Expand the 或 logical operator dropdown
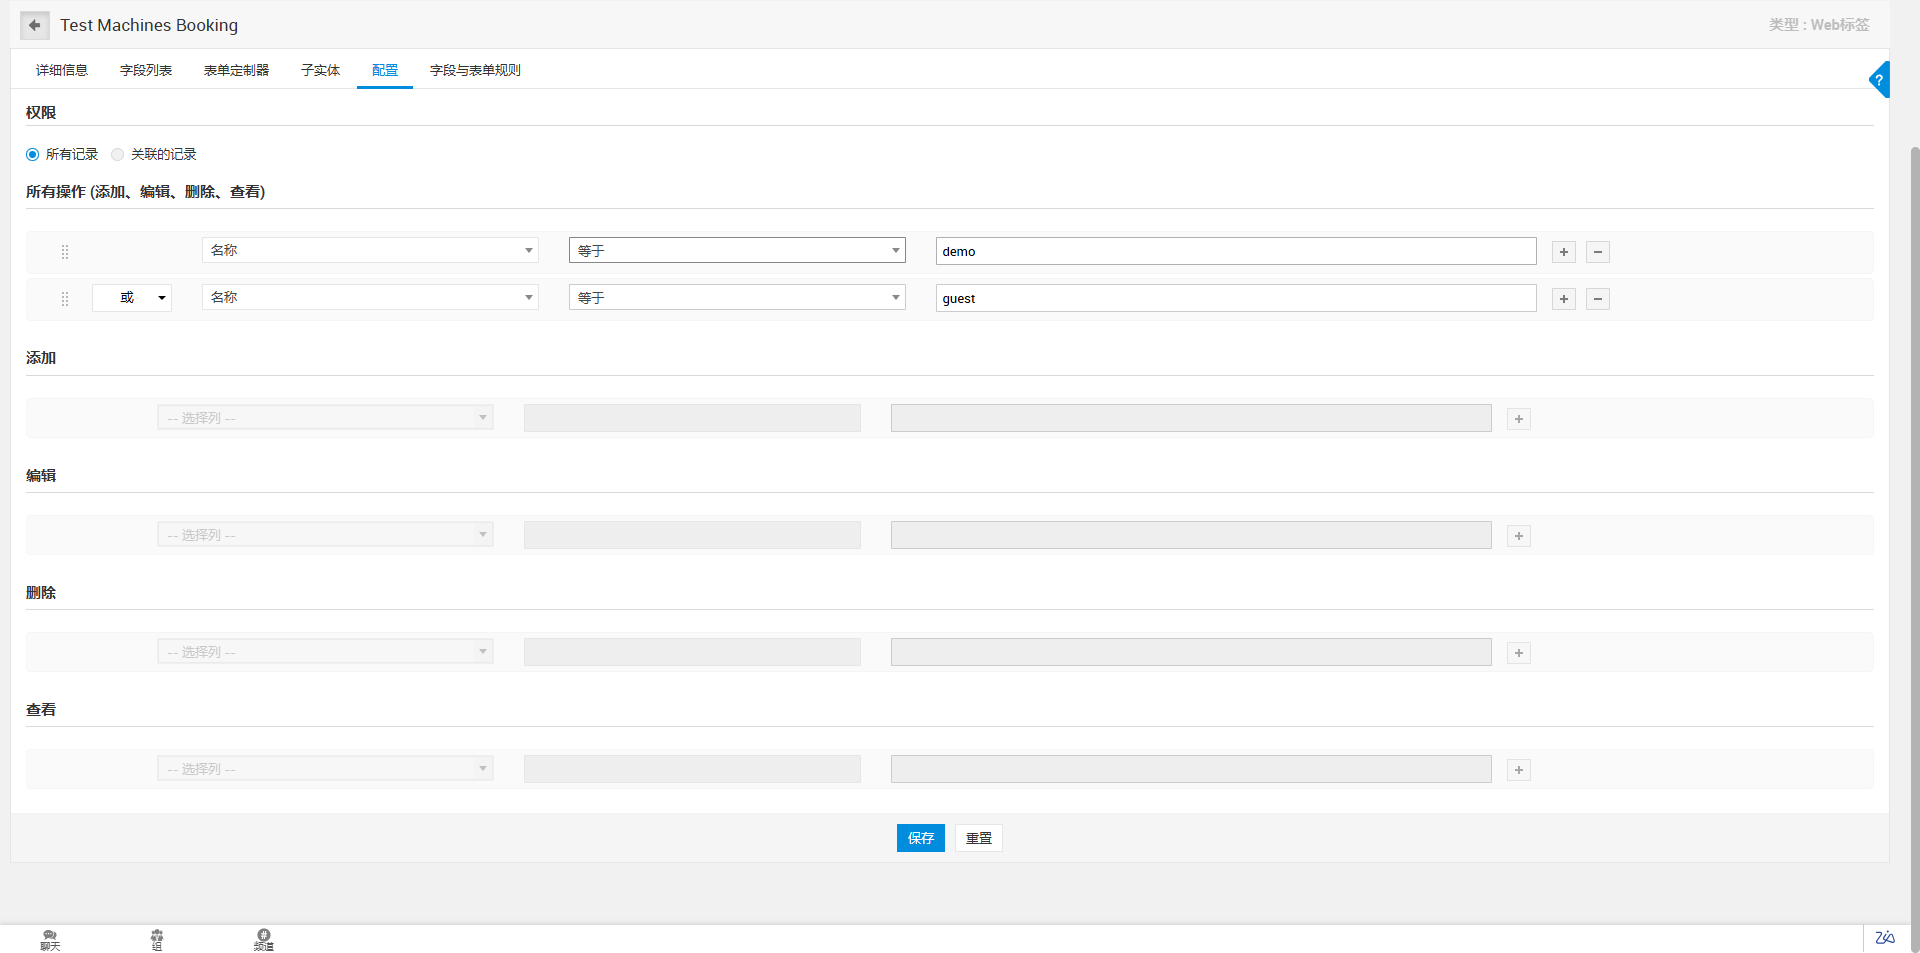This screenshot has width=1920, height=953. click(132, 298)
